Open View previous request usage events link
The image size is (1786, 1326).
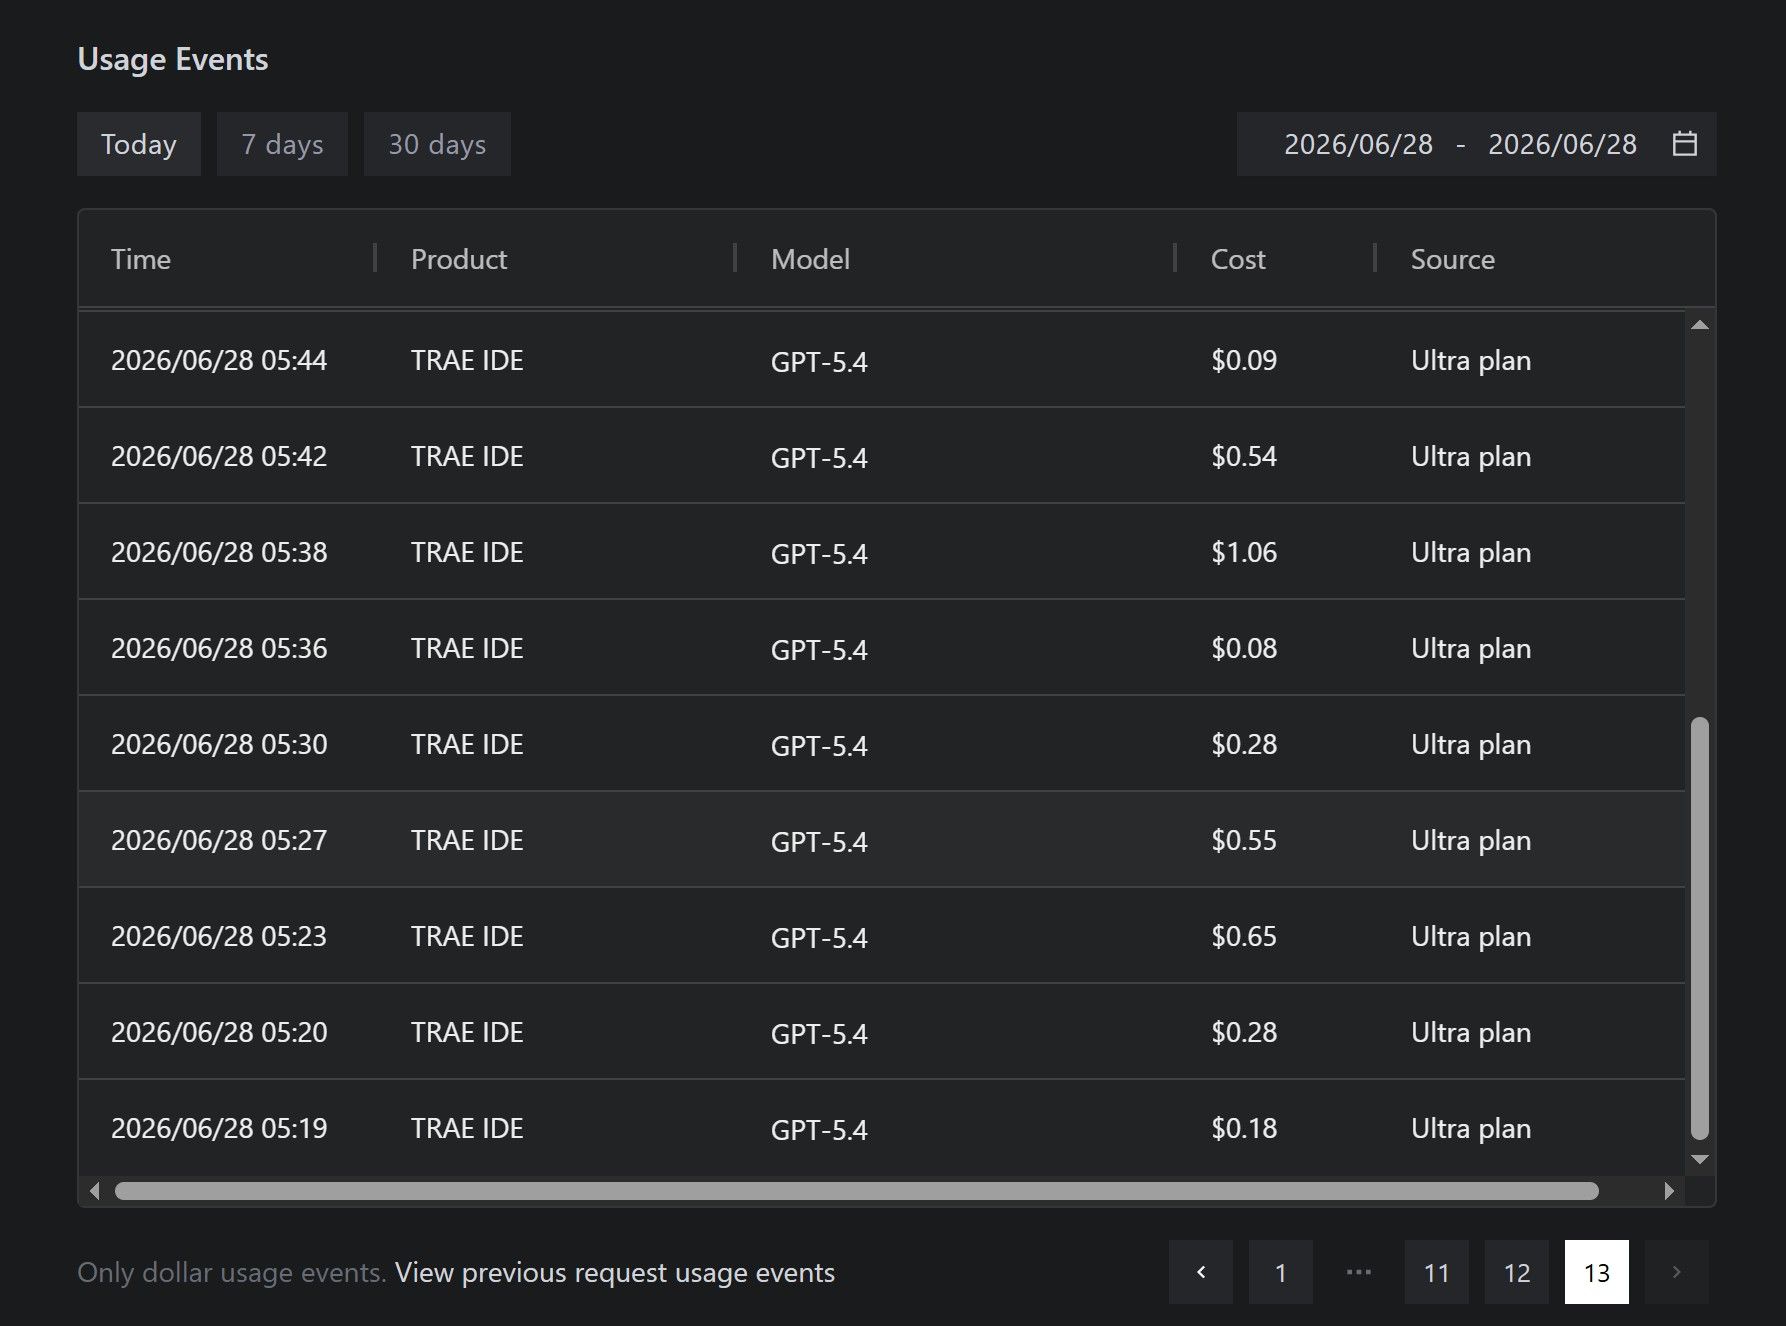614,1272
